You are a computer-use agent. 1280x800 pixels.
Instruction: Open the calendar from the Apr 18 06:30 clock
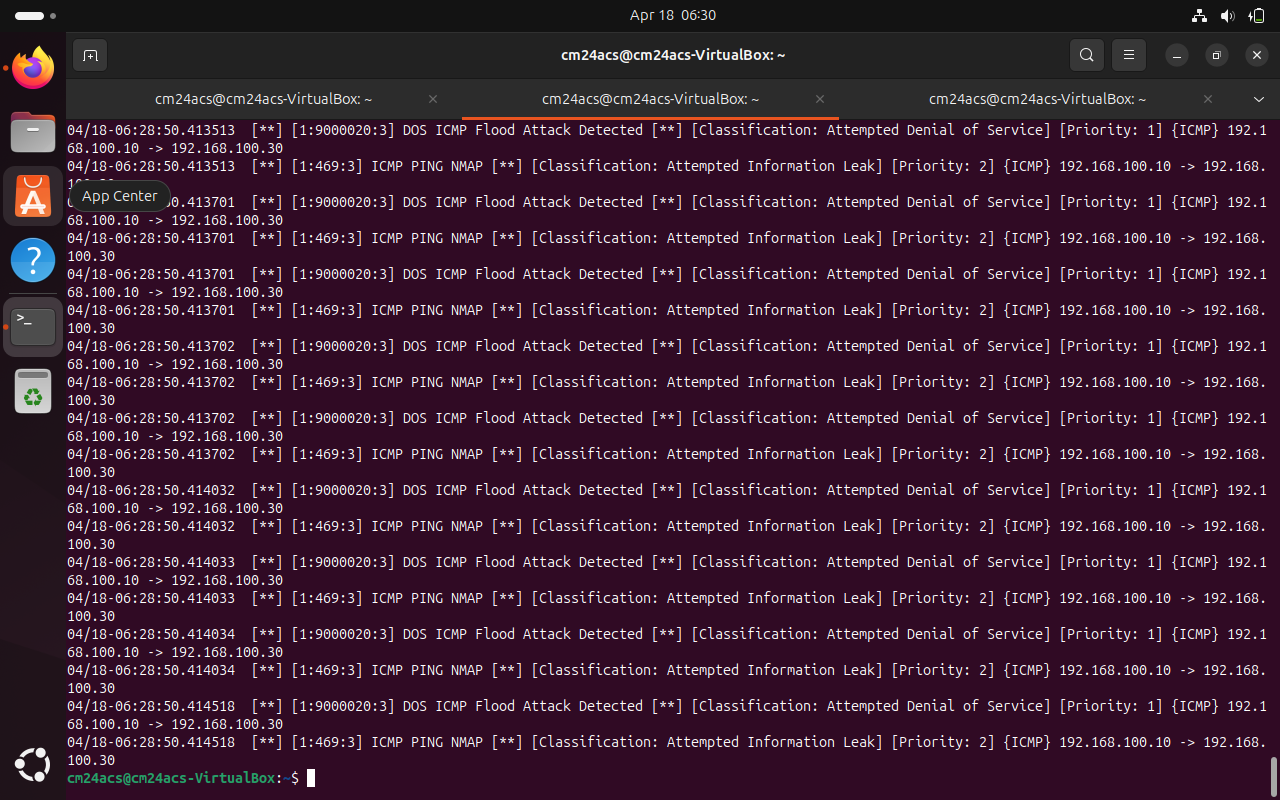click(673, 15)
